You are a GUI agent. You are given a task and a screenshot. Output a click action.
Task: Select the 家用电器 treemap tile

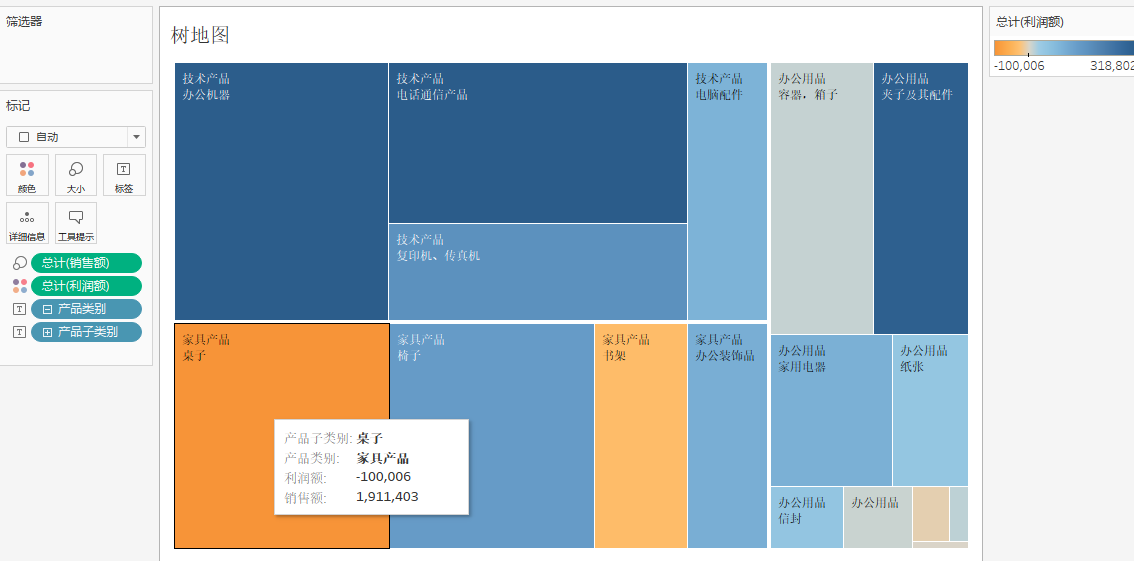click(x=831, y=411)
